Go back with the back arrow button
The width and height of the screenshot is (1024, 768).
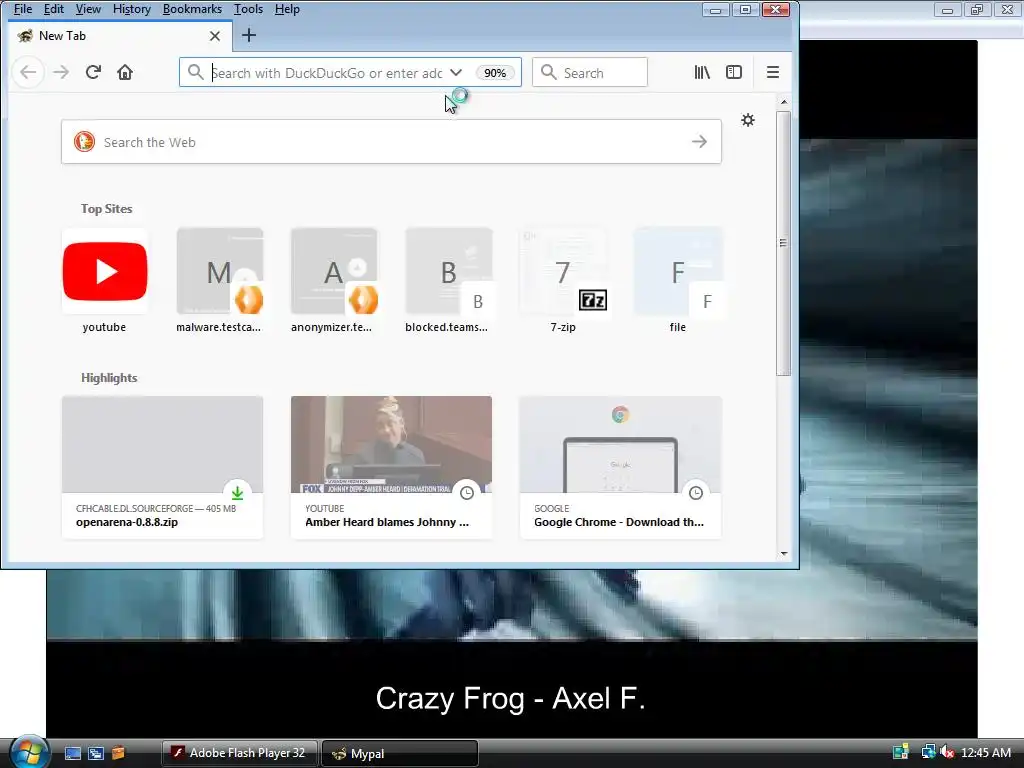pyautogui.click(x=28, y=72)
